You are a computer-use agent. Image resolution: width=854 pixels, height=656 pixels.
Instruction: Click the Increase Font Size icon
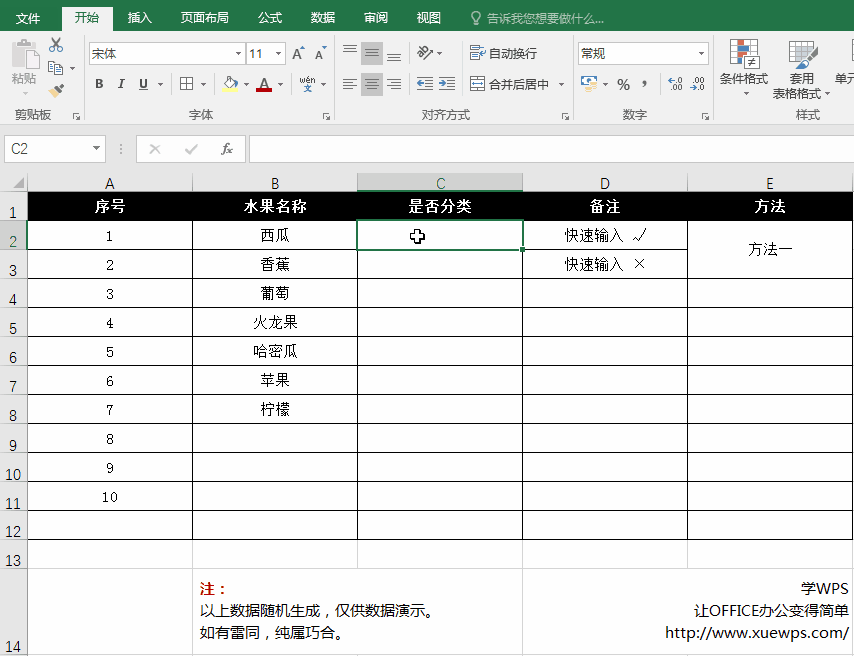(300, 54)
